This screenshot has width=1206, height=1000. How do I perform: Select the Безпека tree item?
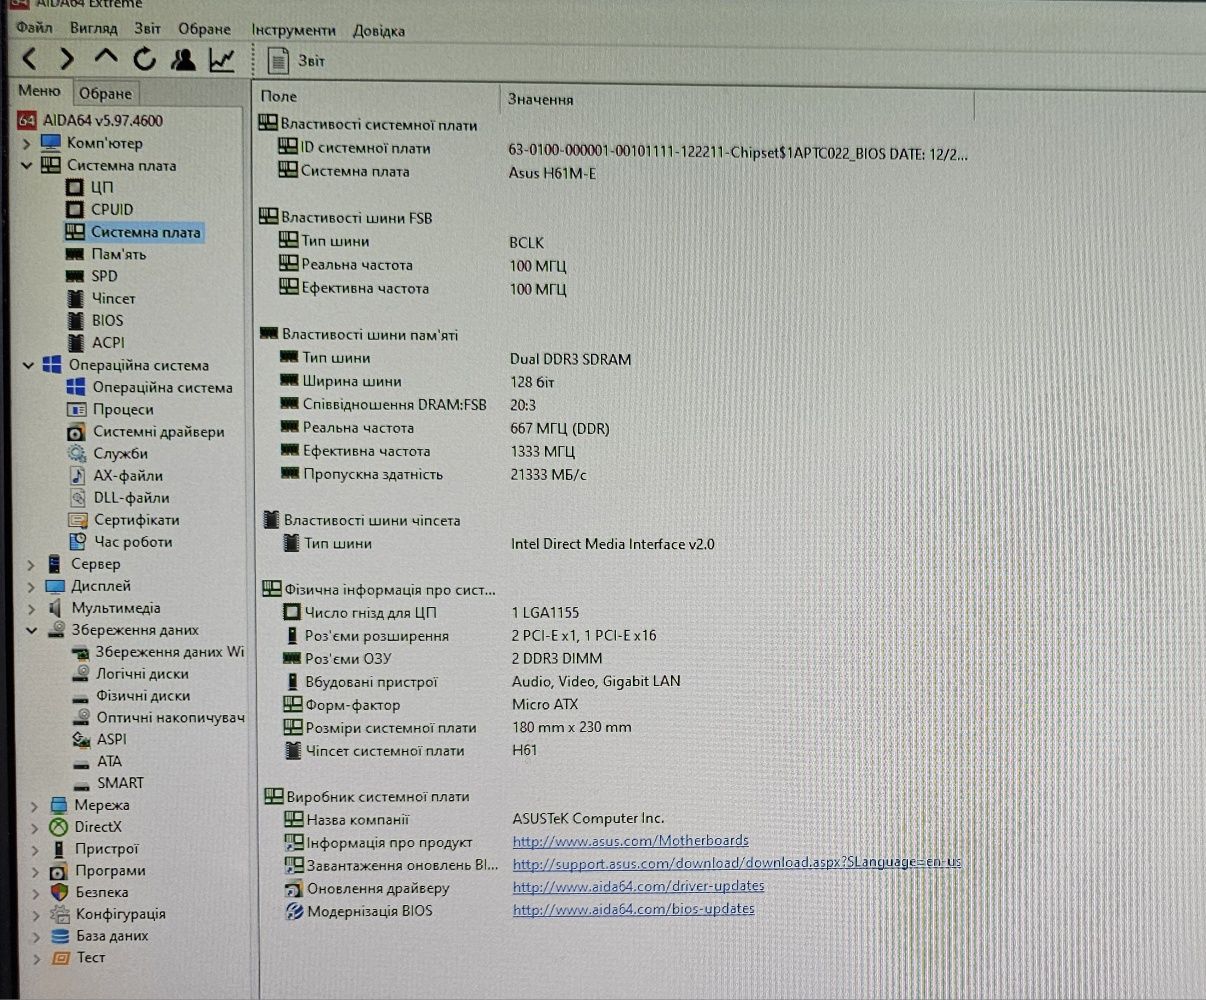pos(102,892)
